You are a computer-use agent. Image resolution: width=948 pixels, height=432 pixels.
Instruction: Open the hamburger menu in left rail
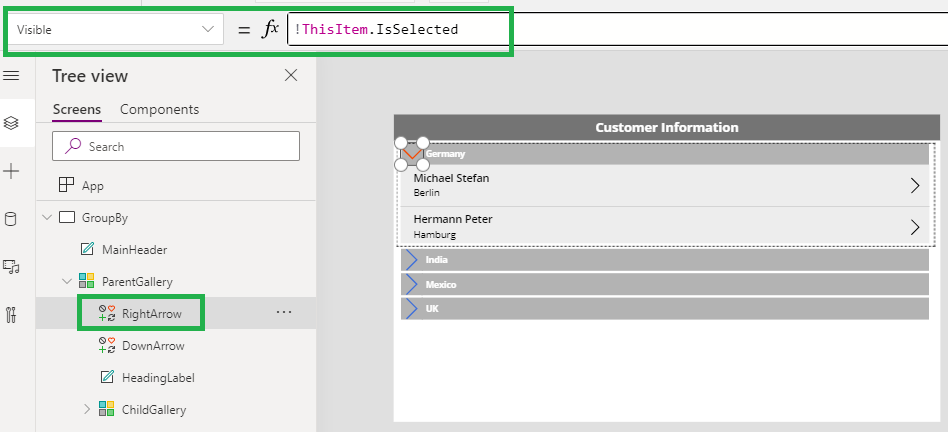pyautogui.click(x=11, y=76)
